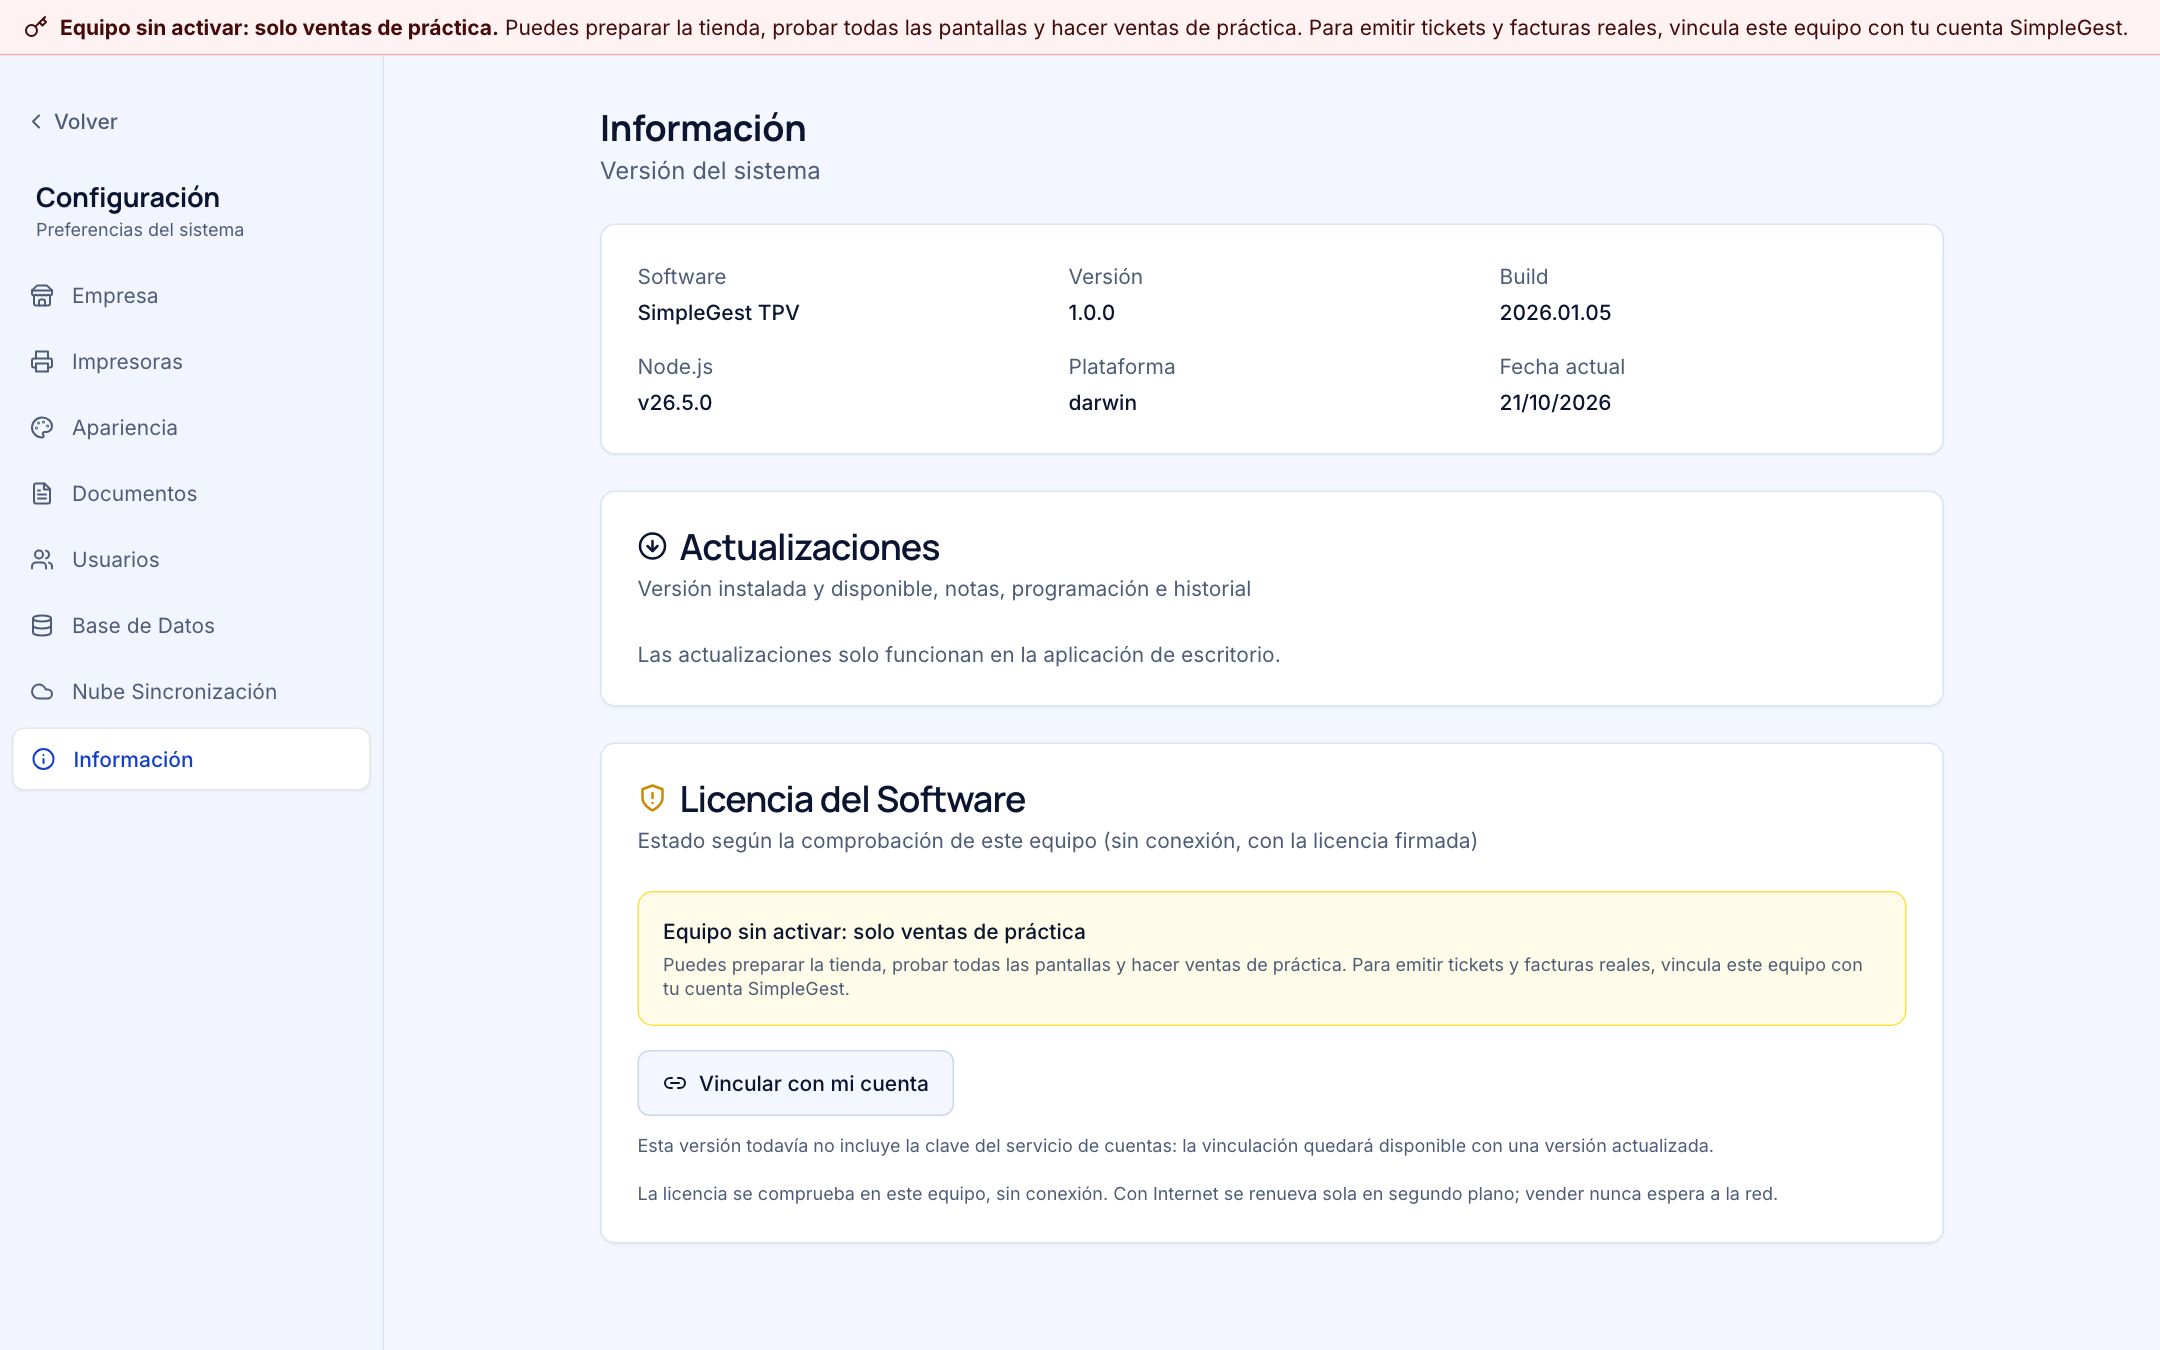Click the Configuración sidebar title
This screenshot has height=1350, width=2160.
(127, 197)
